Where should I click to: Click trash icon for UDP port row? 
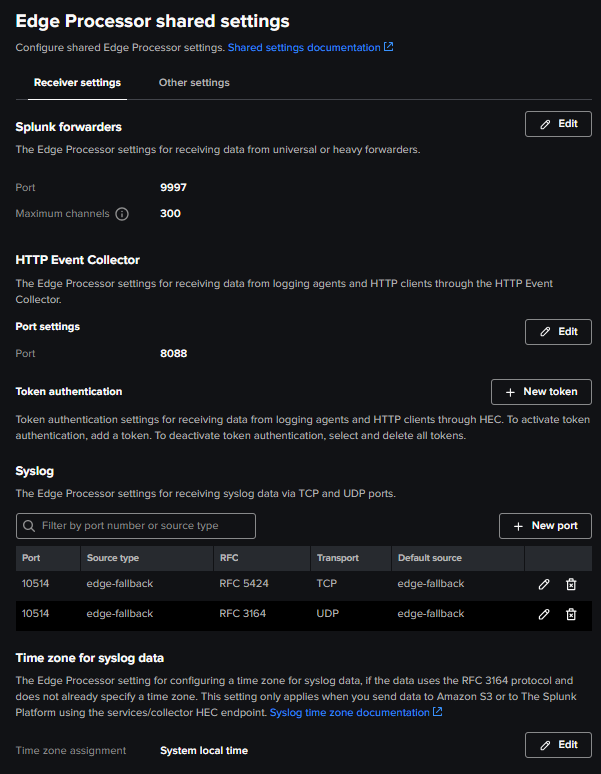[571, 614]
